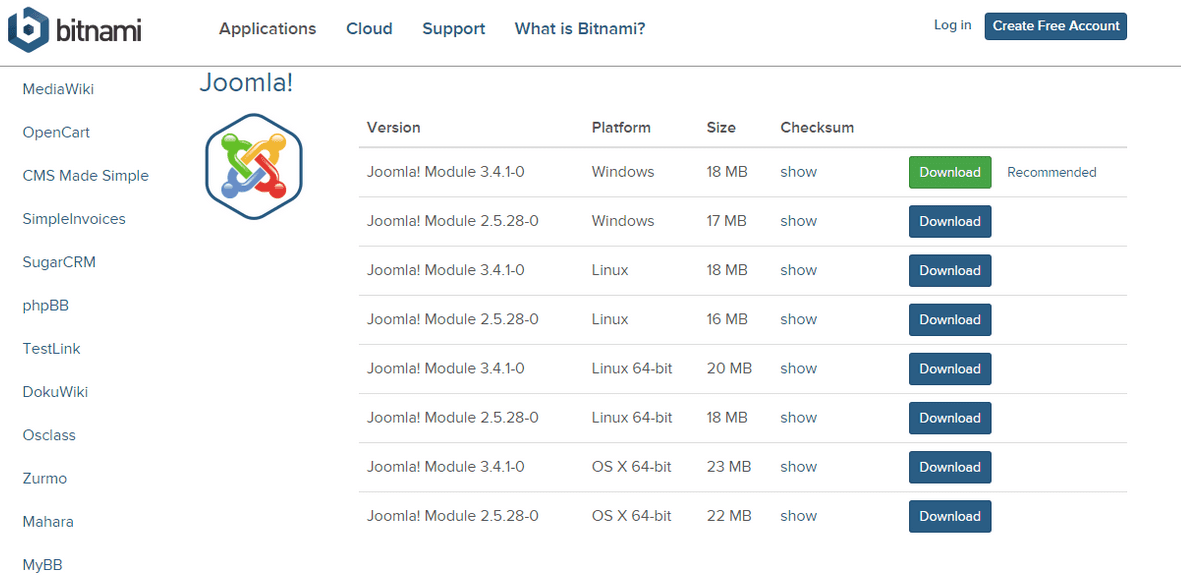
Task: Open OpenCart in the sidebar
Action: (x=56, y=133)
